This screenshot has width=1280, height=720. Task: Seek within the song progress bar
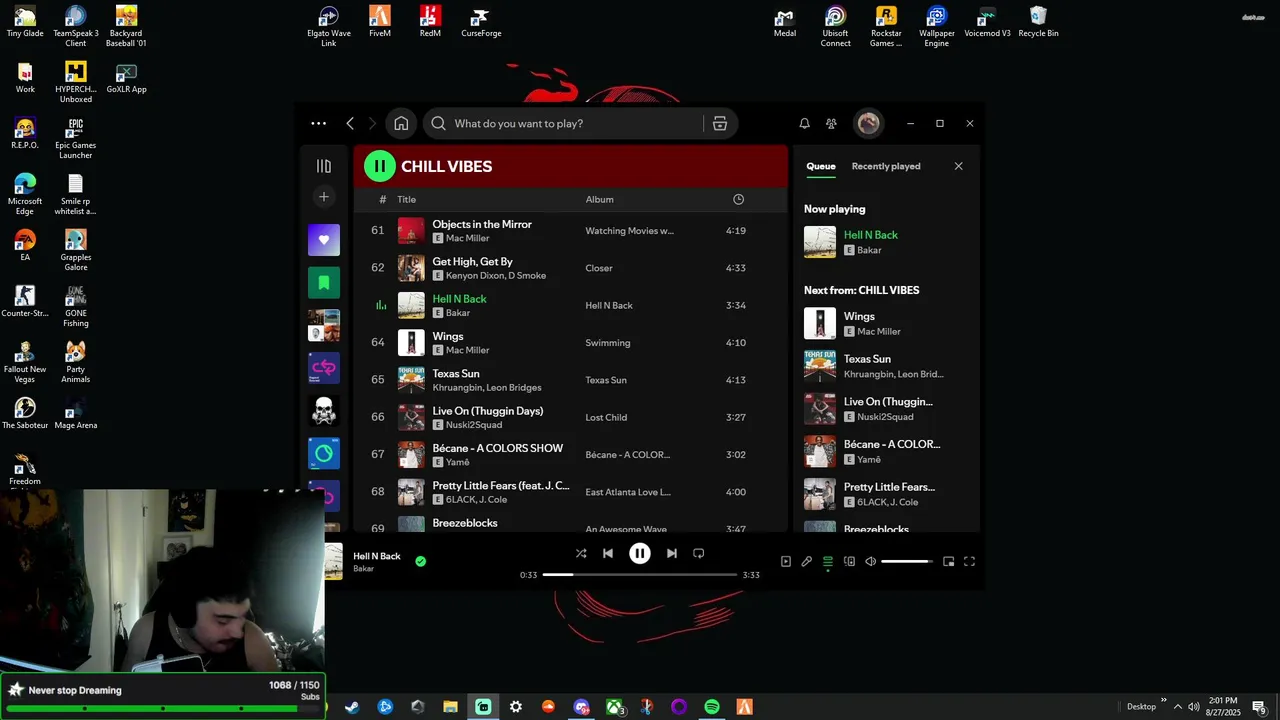click(x=640, y=575)
